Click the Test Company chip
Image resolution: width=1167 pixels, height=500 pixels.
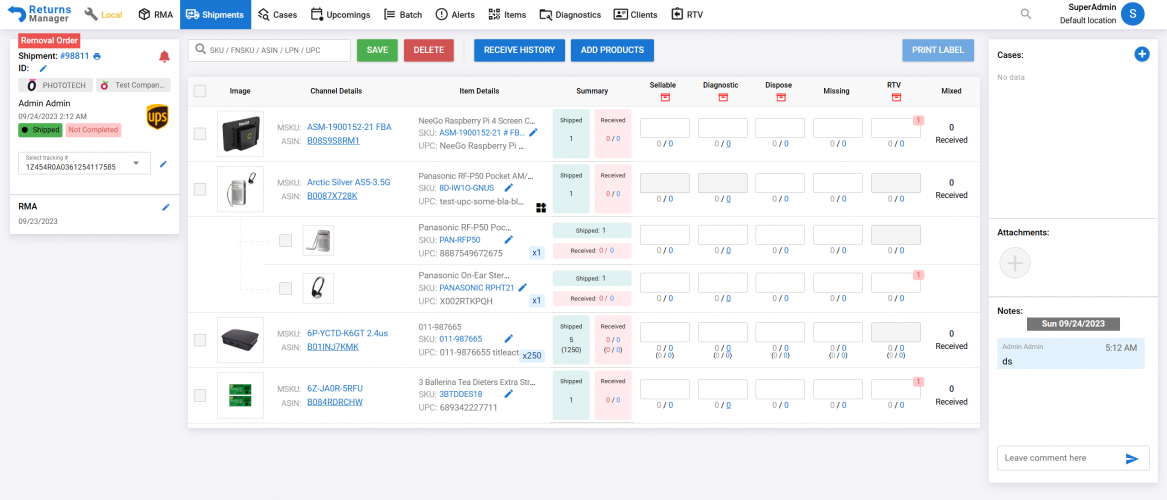134,86
